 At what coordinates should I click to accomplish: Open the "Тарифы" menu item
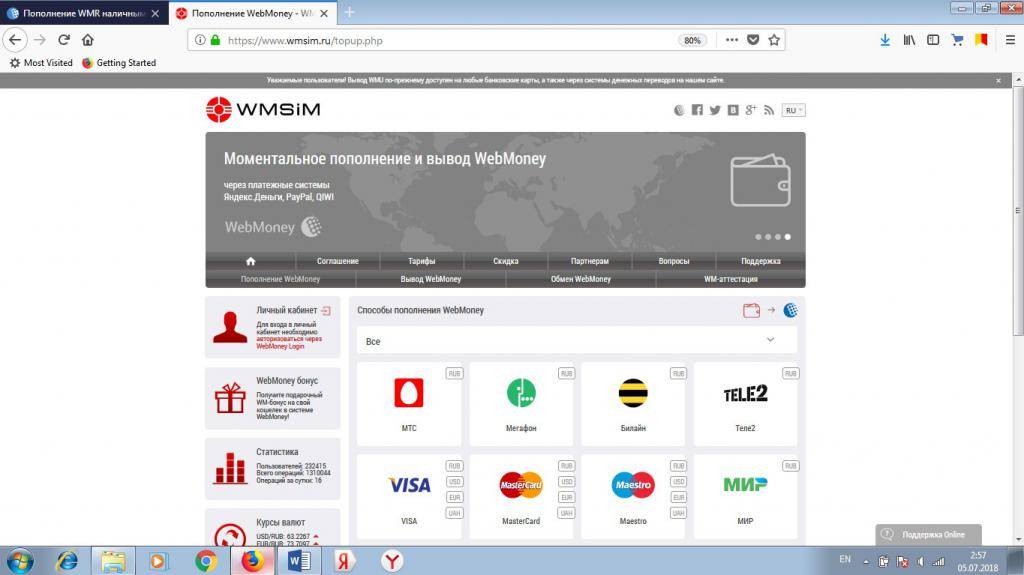(422, 261)
